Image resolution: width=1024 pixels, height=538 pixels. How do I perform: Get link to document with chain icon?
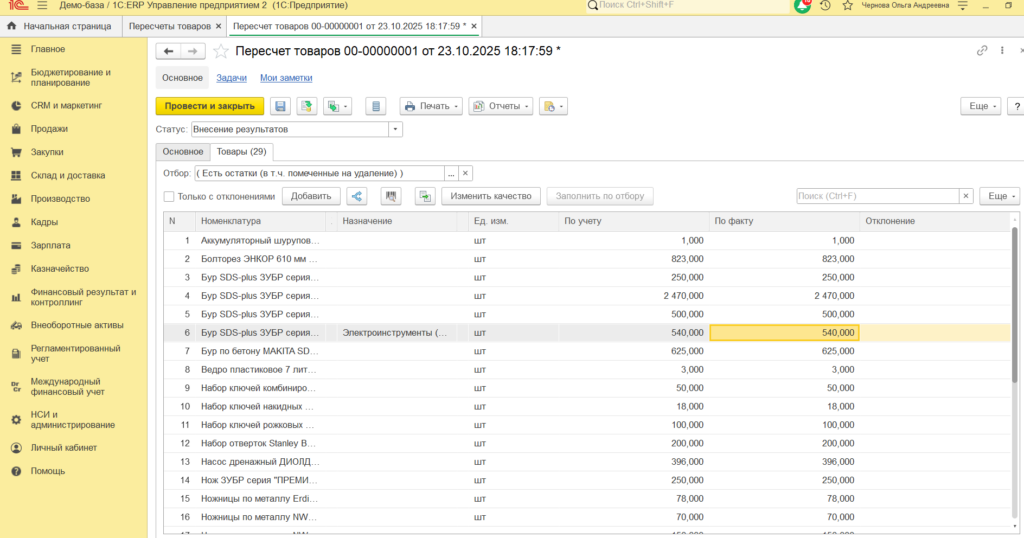click(x=982, y=51)
